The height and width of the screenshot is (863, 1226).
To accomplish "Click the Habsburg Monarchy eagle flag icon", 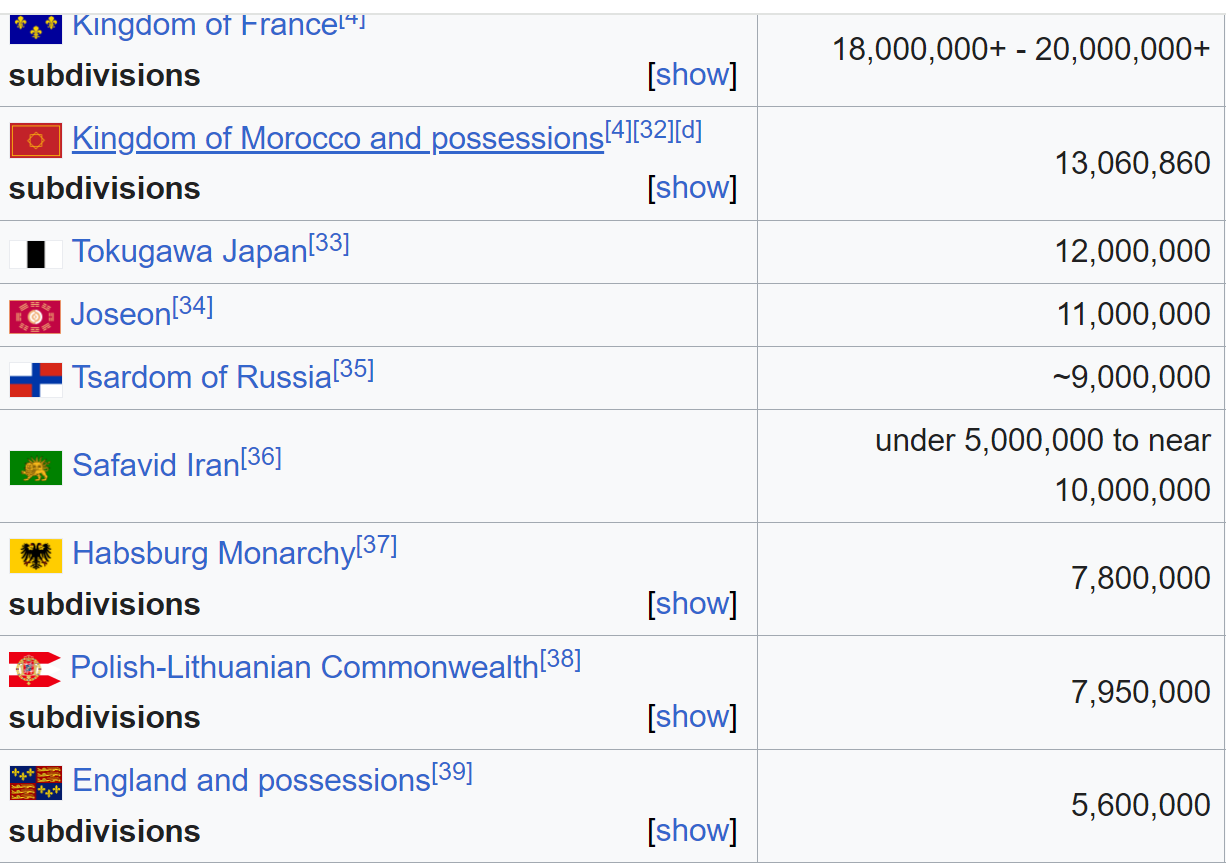I will pyautogui.click(x=36, y=556).
